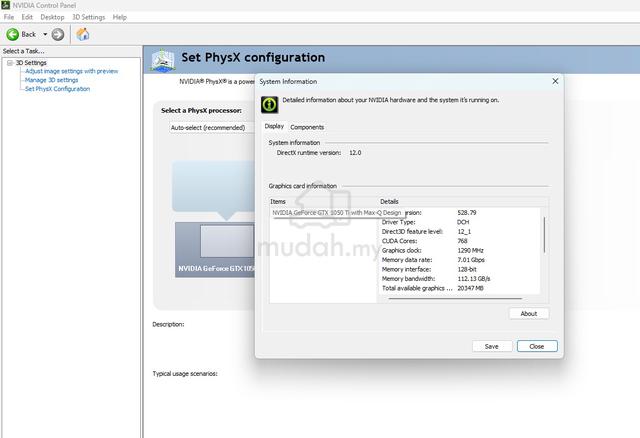Click the Details column header
The image size is (640, 438).
tap(389, 202)
